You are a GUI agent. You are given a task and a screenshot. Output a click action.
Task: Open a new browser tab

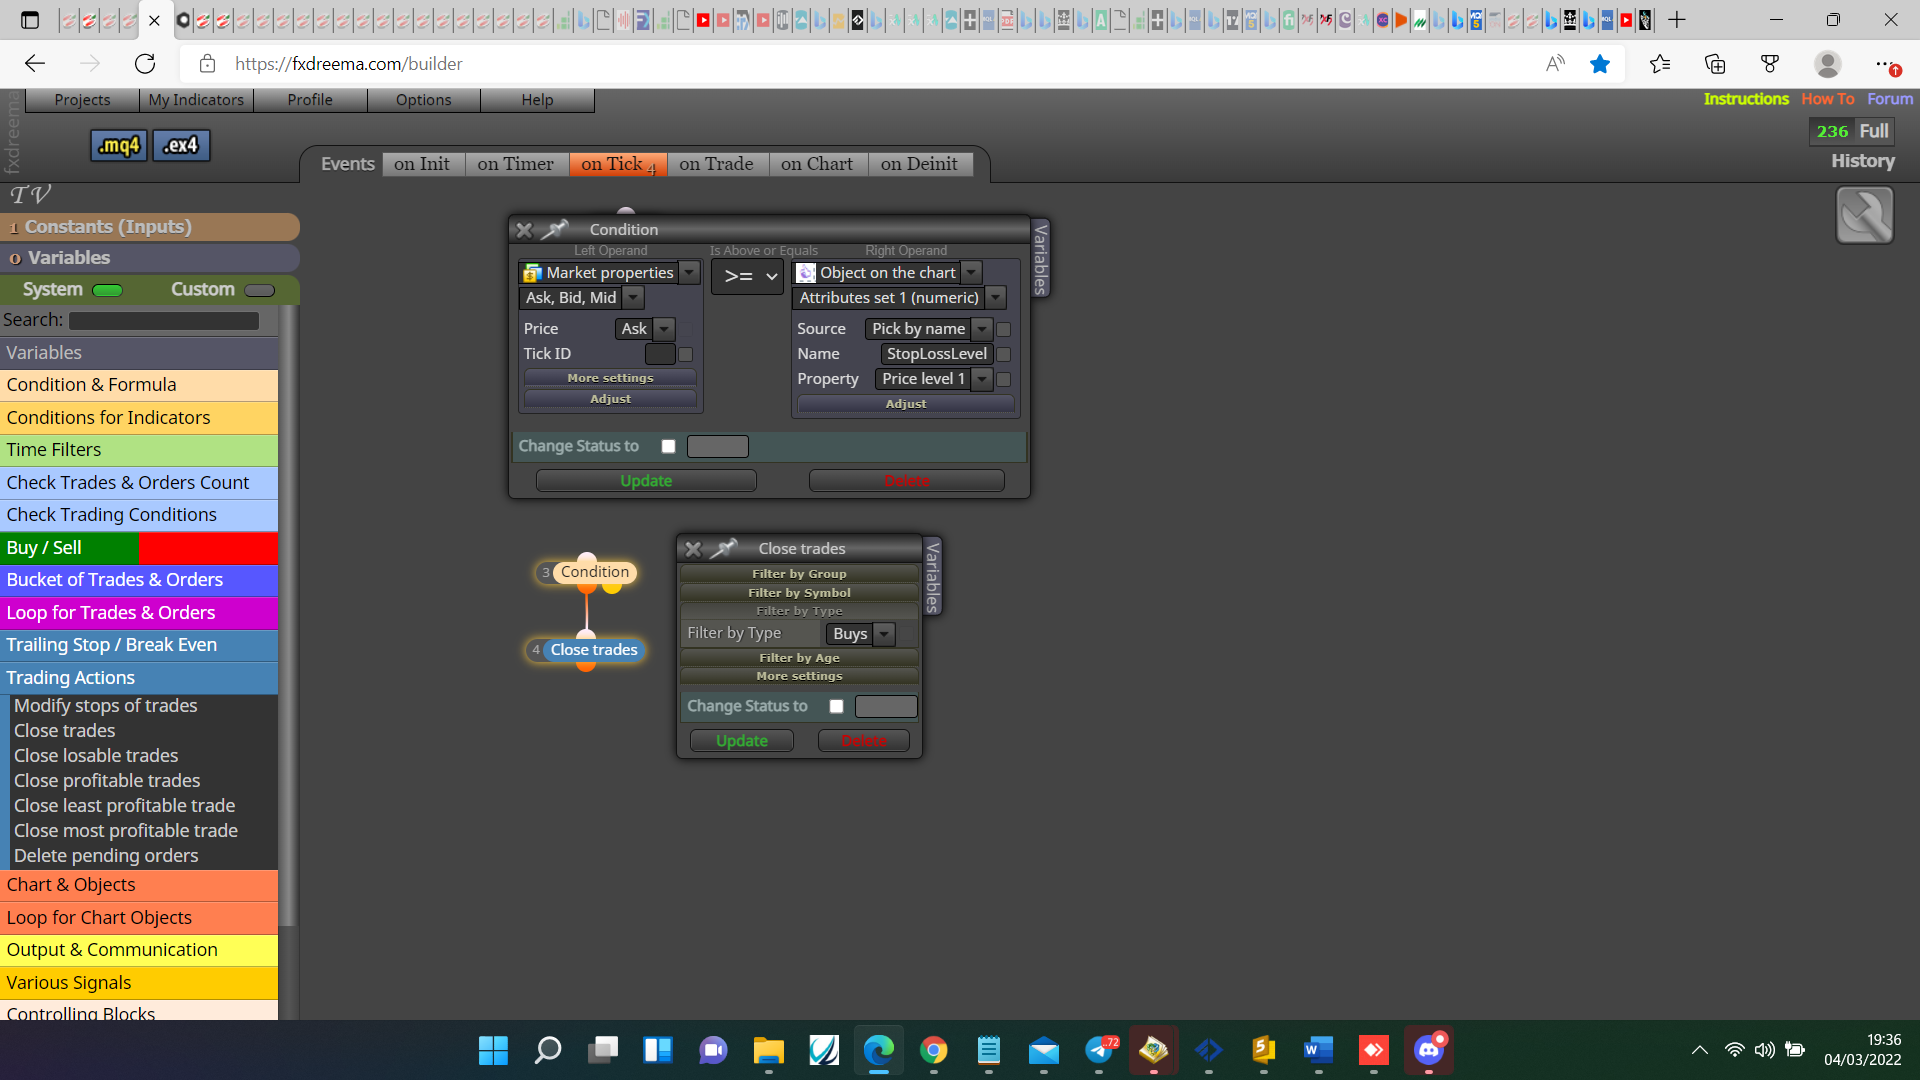pos(1677,20)
